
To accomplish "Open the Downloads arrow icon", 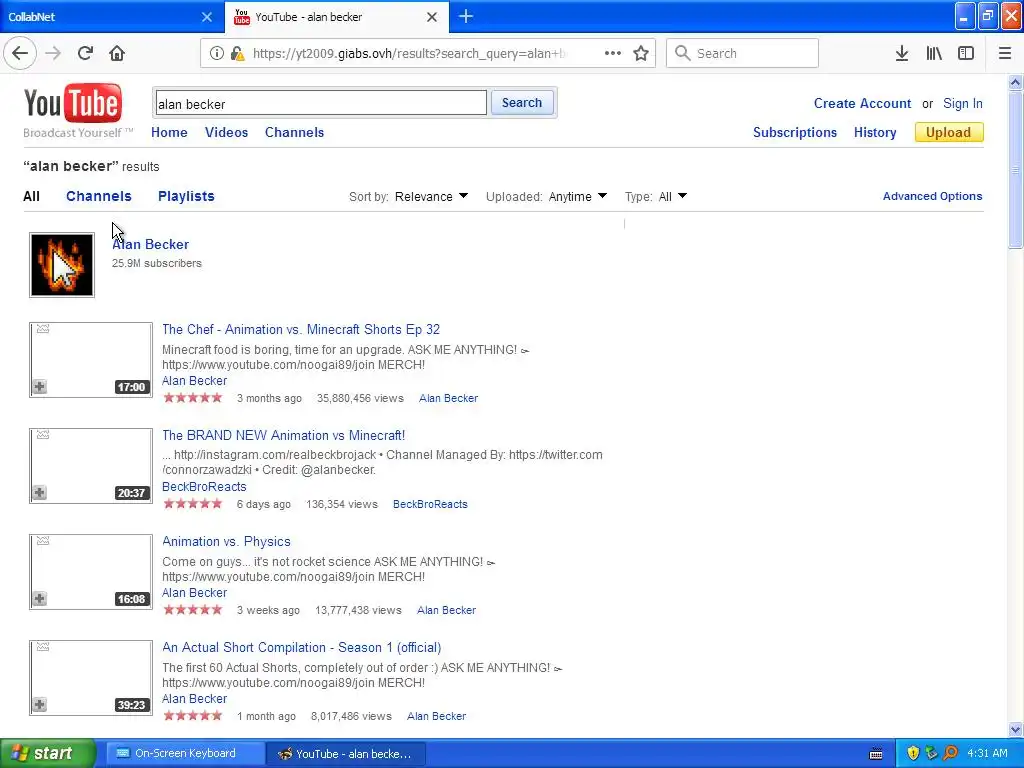I will (902, 53).
